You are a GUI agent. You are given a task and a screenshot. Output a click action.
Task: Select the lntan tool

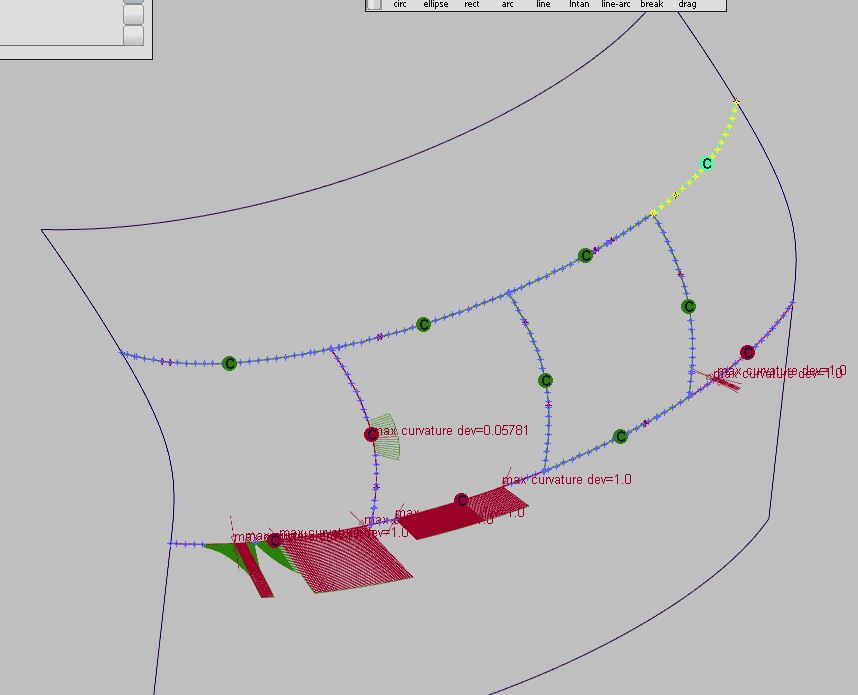tap(579, 4)
